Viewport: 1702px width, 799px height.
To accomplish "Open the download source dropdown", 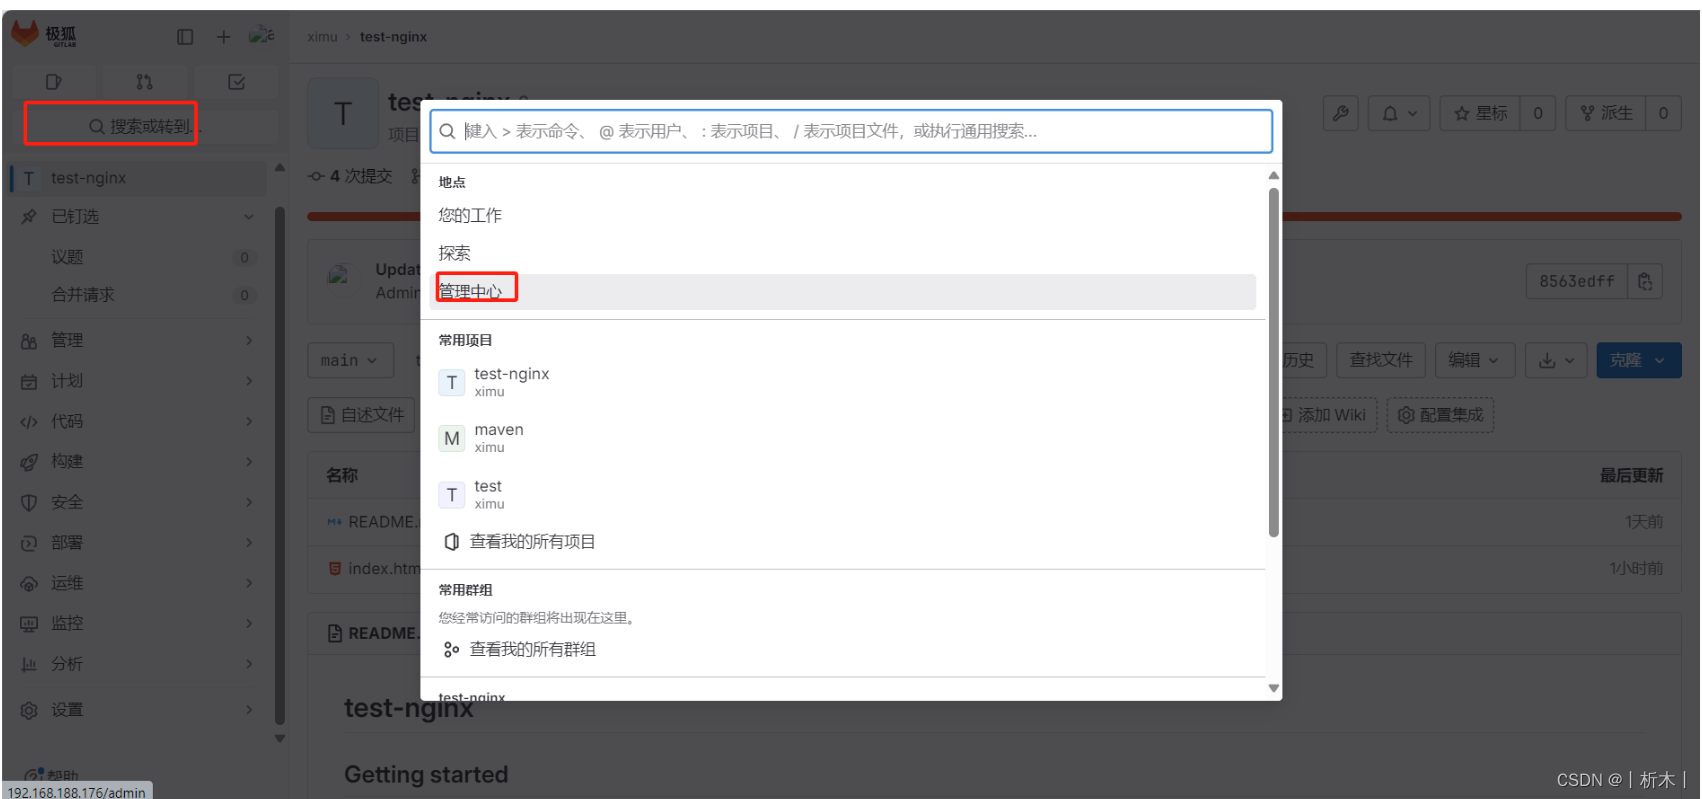I will (x=1556, y=360).
